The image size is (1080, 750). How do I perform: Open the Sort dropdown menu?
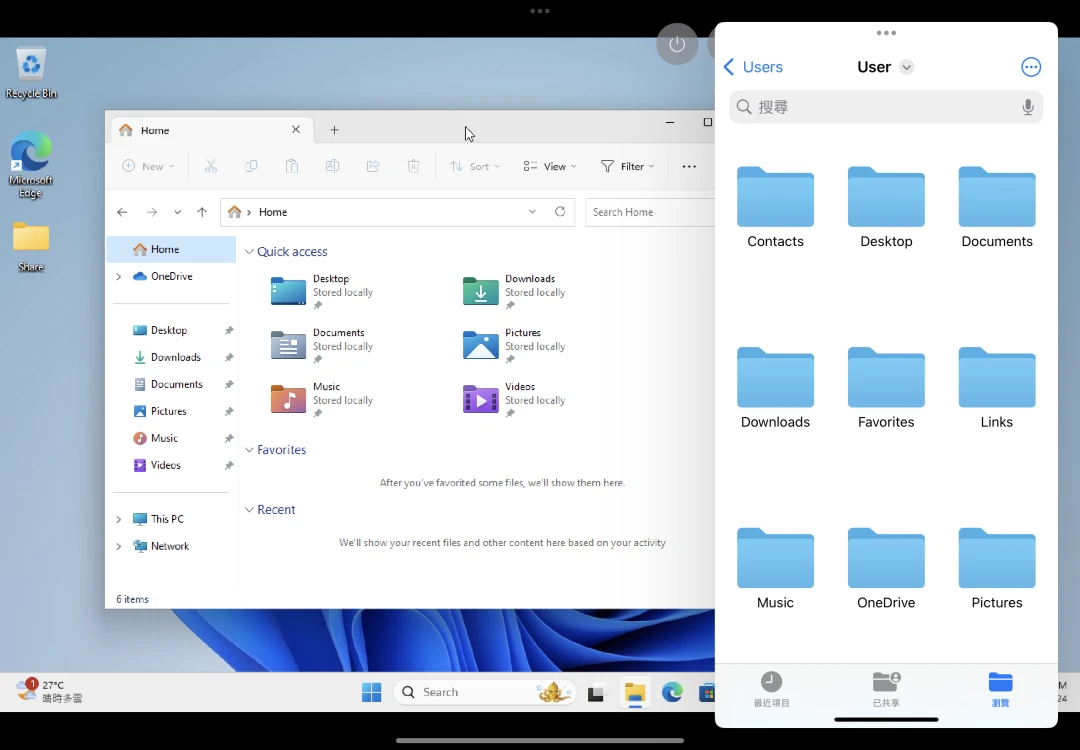pyautogui.click(x=474, y=166)
